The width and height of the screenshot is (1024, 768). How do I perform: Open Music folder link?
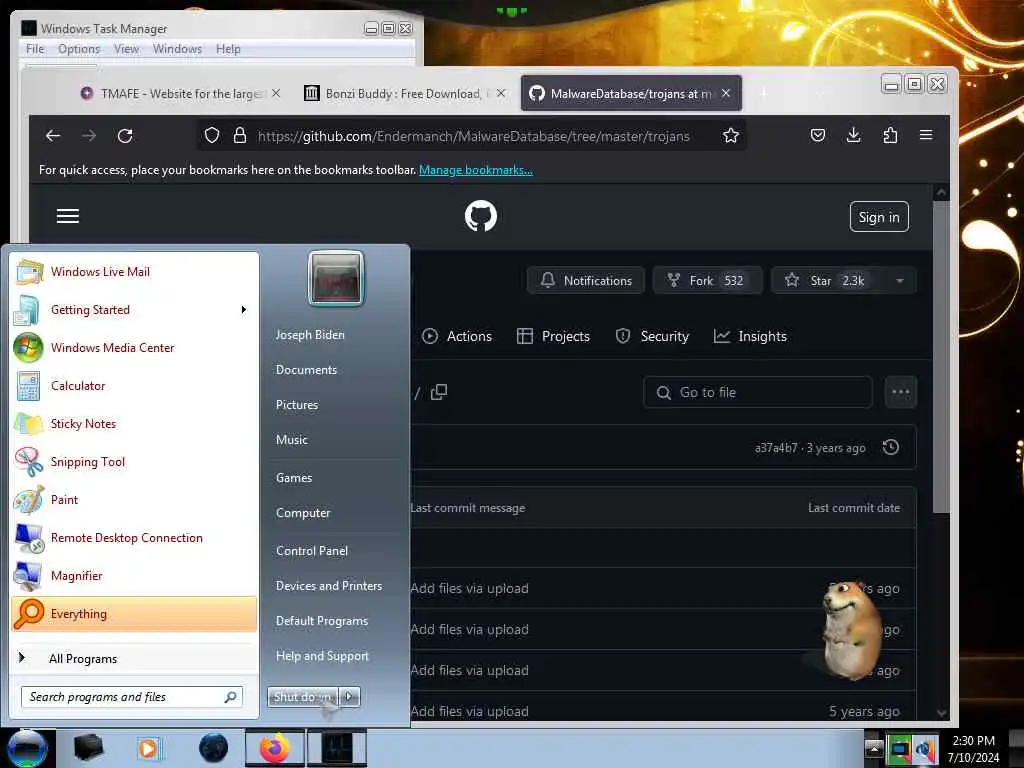coord(292,440)
